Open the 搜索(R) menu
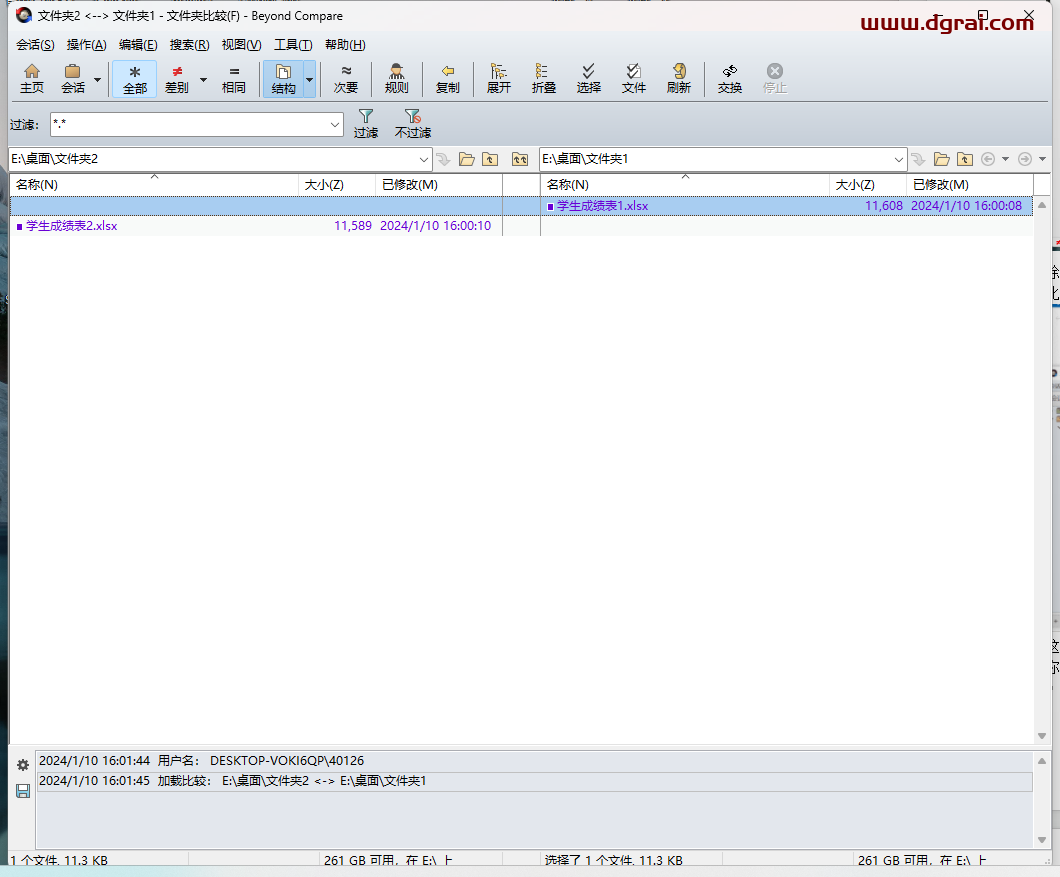Viewport: 1060px width, 877px height. click(x=189, y=45)
